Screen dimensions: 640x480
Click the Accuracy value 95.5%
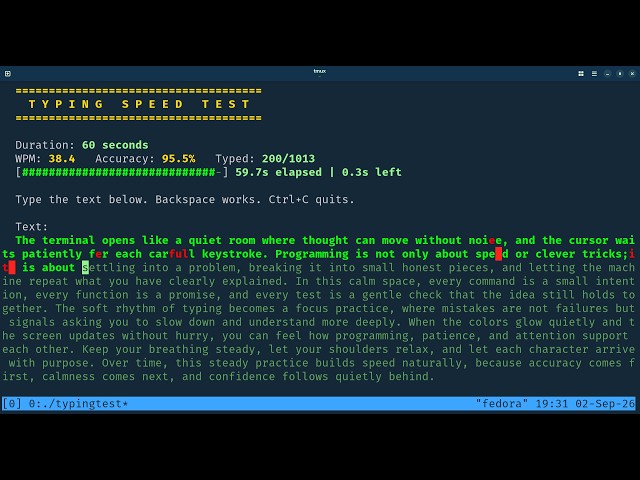[178, 158]
